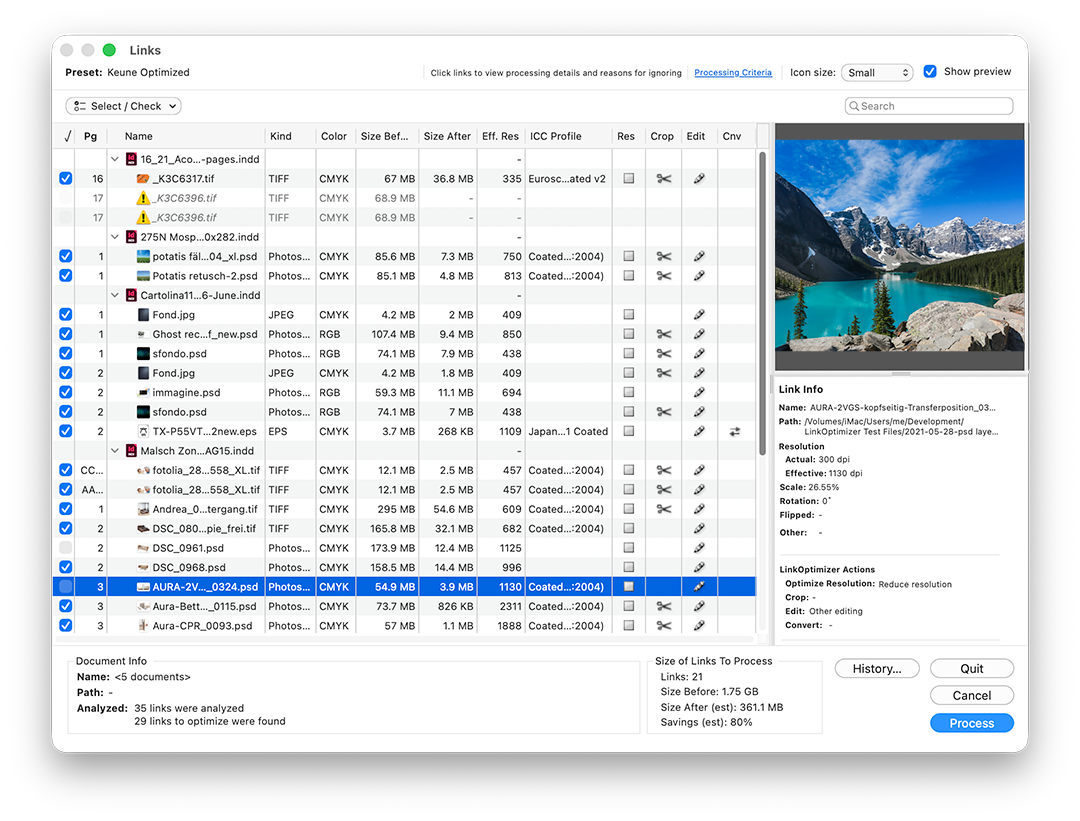Sort by the Name column header

[185, 136]
